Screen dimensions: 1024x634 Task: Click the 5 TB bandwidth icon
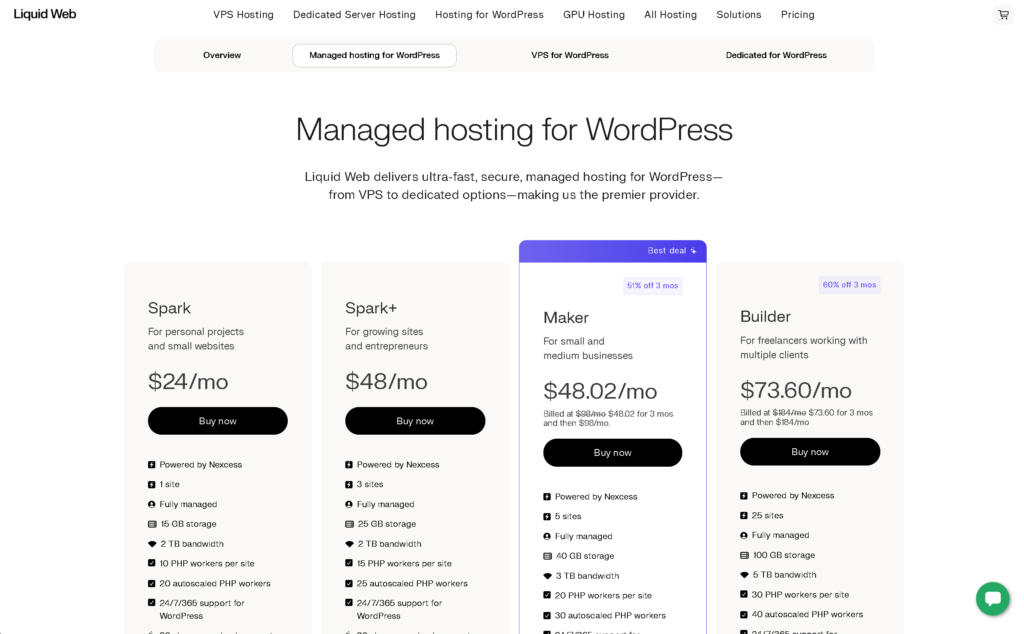click(744, 575)
